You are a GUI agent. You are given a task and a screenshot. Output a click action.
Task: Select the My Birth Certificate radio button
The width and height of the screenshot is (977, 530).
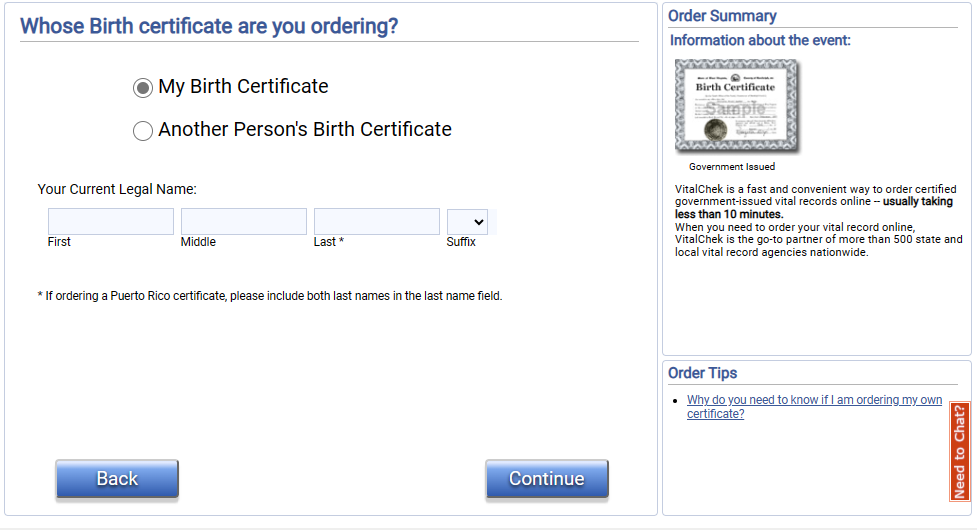point(143,88)
